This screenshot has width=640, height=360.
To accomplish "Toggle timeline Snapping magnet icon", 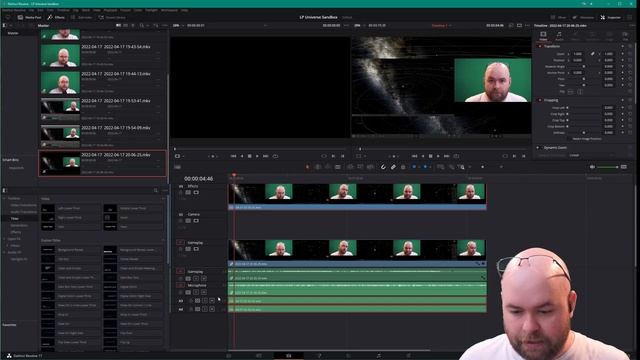I will (x=383, y=167).
